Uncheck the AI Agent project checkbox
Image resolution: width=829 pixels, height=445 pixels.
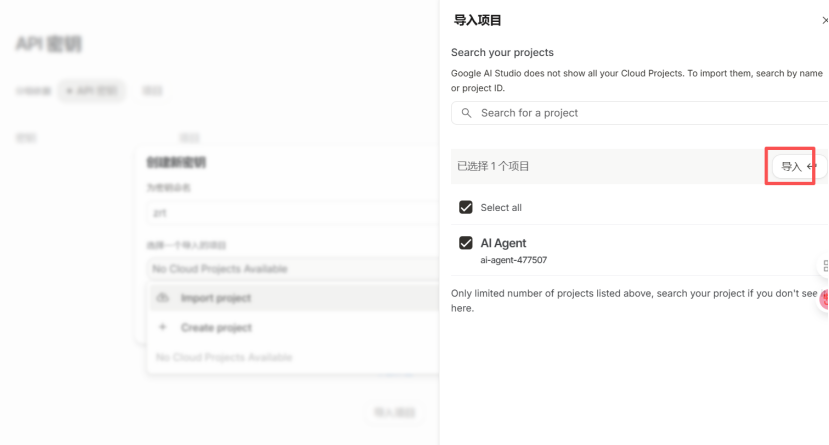[465, 243]
